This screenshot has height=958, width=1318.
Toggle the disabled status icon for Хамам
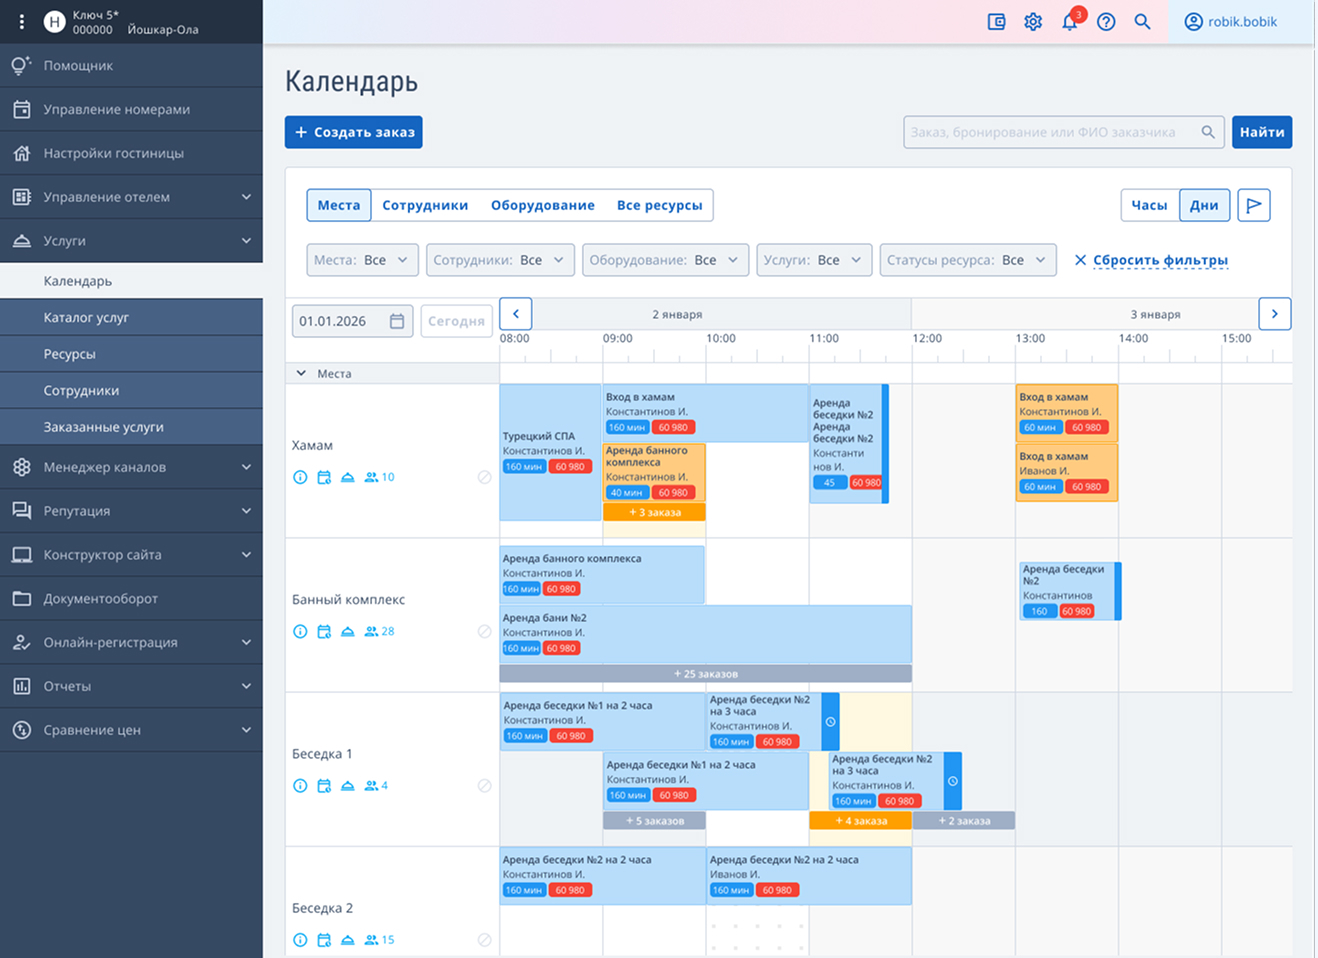tap(484, 477)
